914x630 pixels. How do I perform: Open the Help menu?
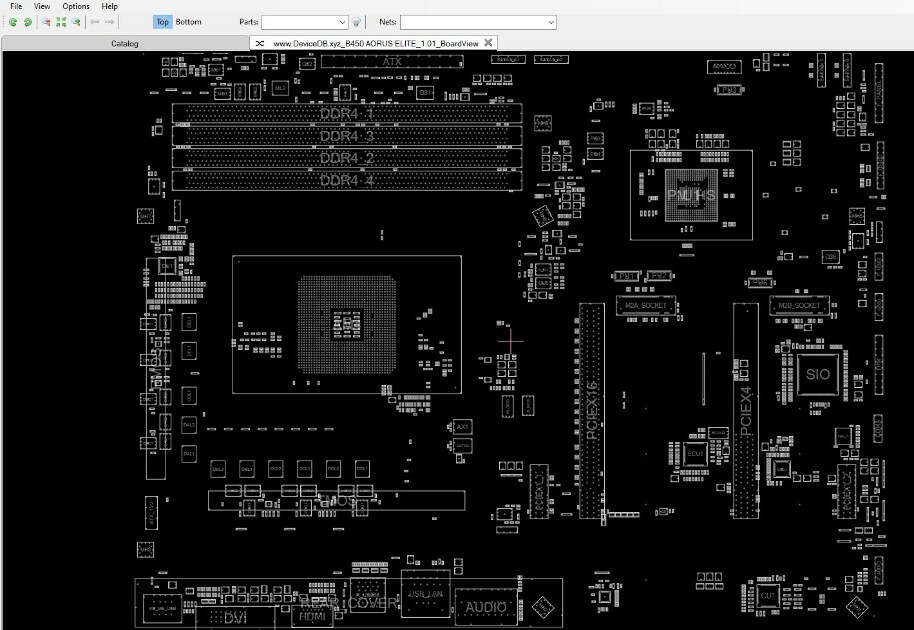pyautogui.click(x=110, y=6)
